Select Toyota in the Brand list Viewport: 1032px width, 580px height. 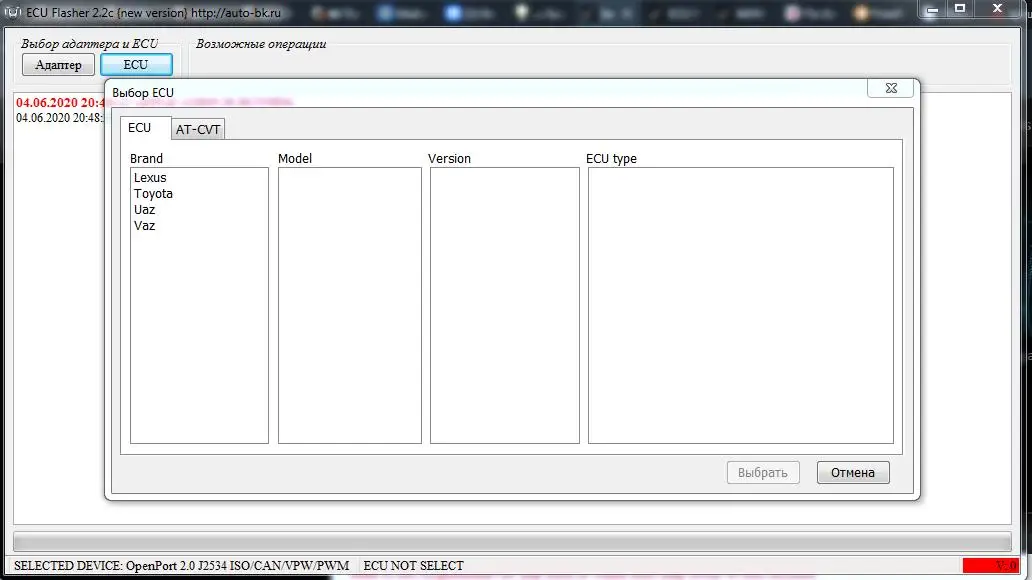pos(153,194)
